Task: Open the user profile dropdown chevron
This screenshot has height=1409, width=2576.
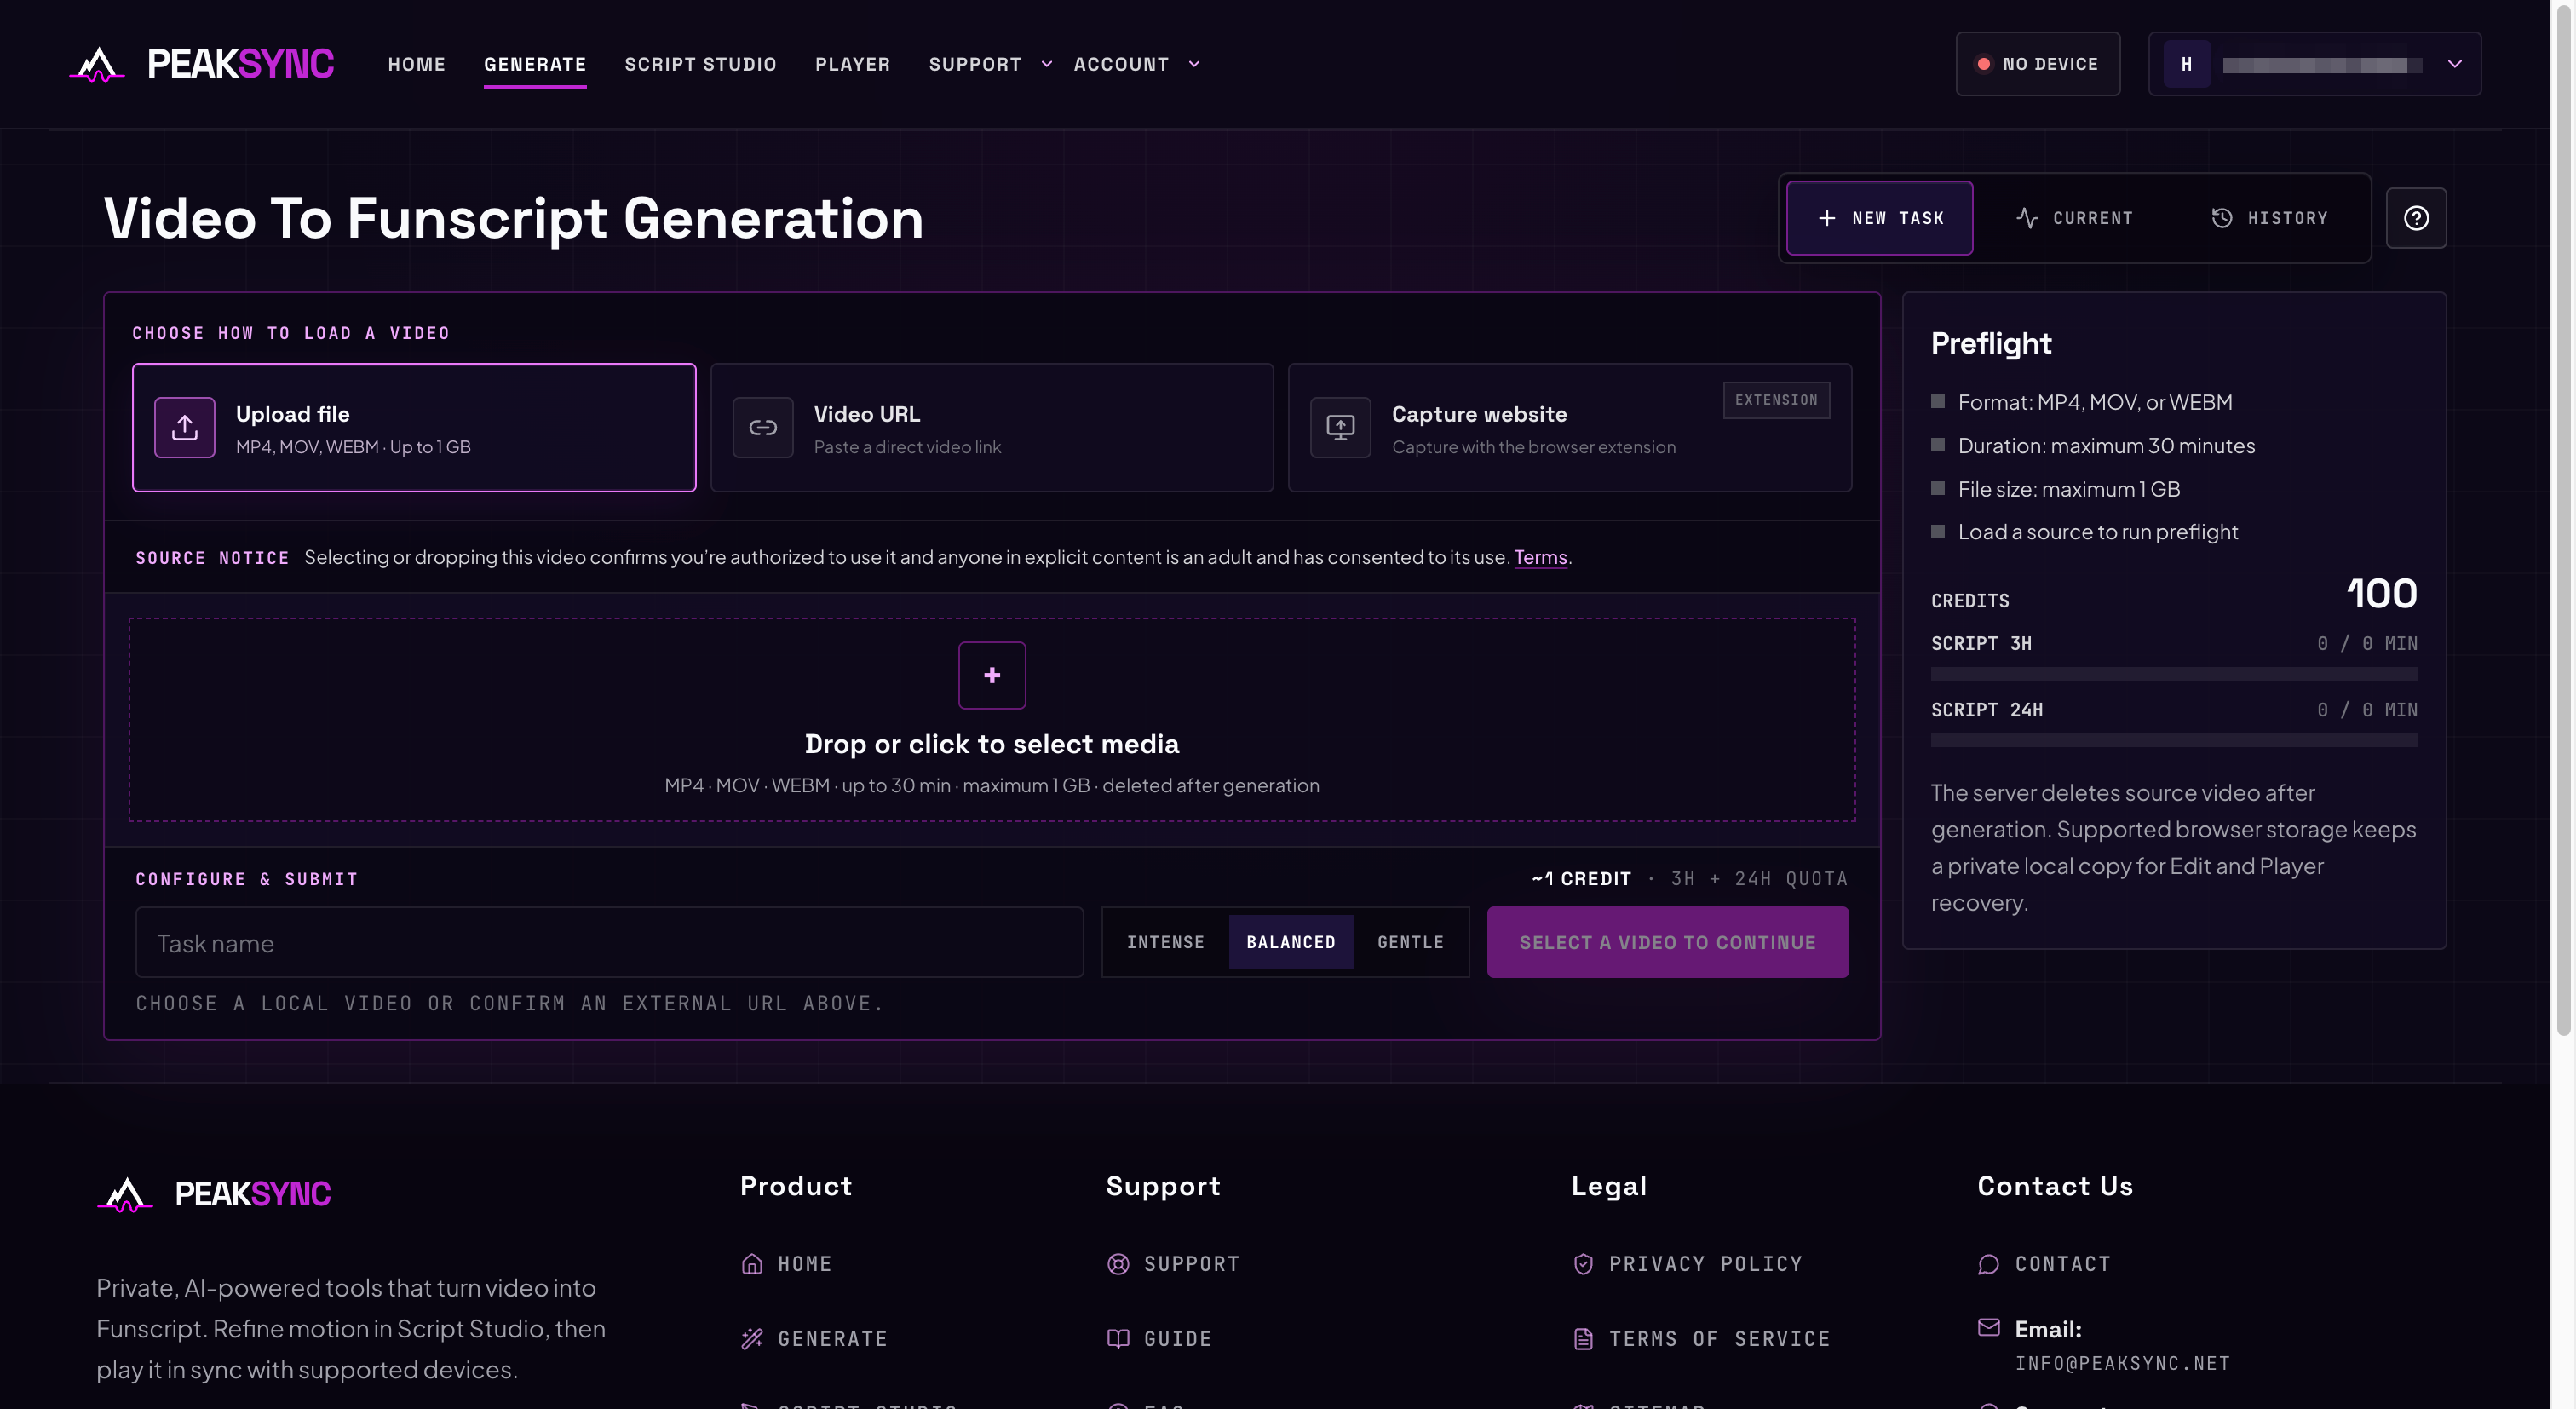Action: (x=2454, y=64)
